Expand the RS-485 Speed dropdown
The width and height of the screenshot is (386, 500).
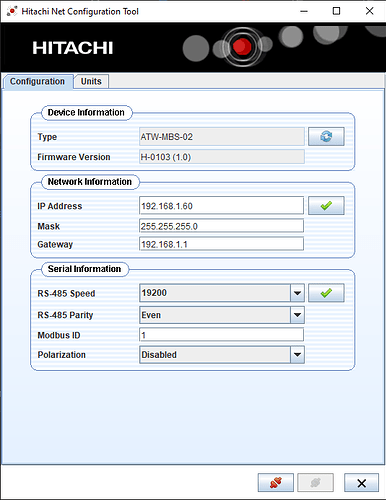tap(297, 293)
